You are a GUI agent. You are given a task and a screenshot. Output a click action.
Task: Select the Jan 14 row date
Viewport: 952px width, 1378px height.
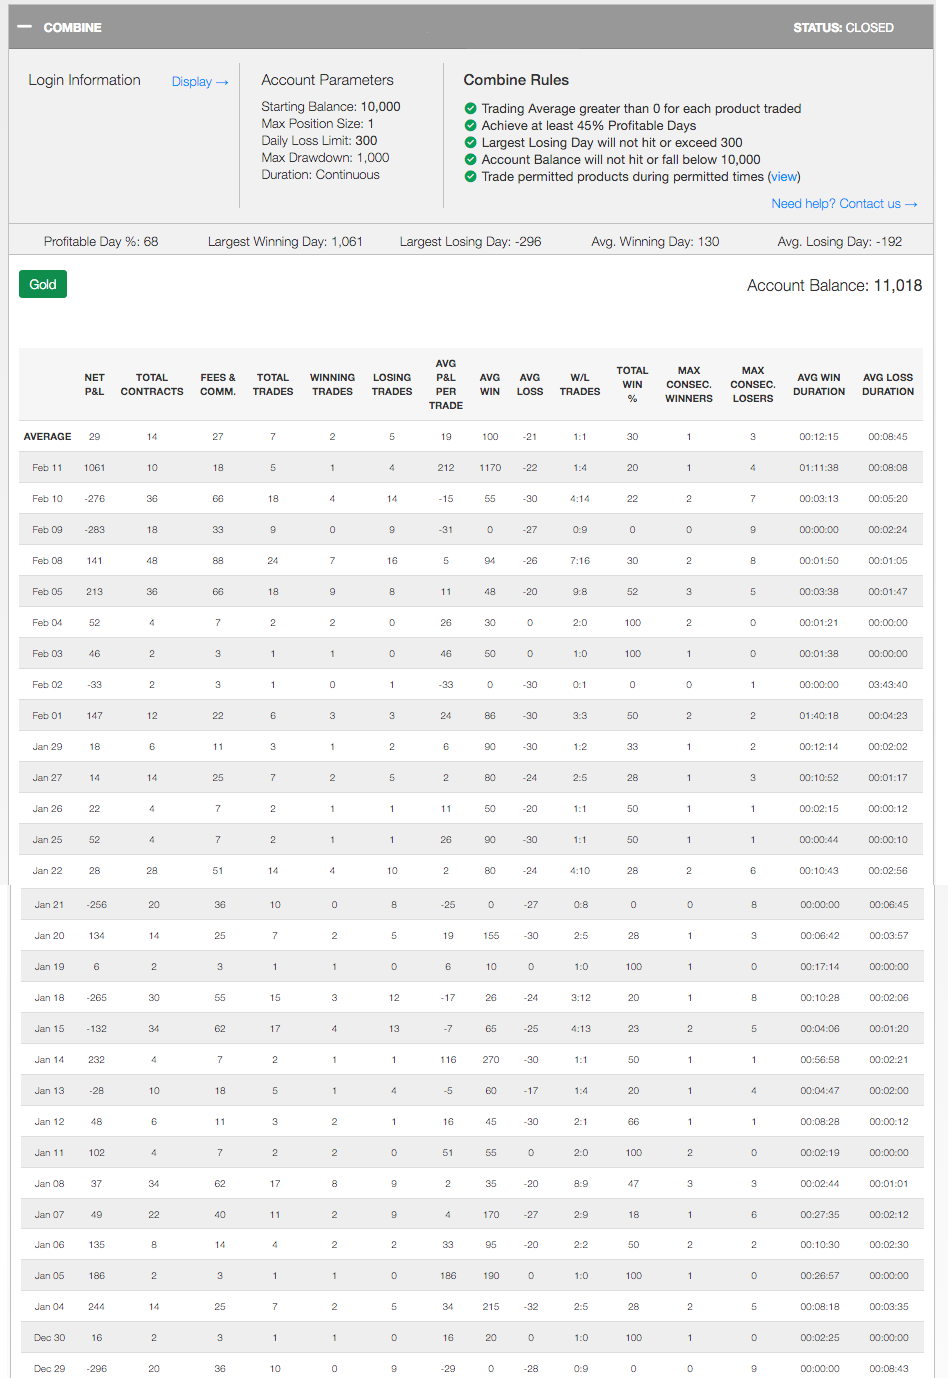(x=49, y=1060)
